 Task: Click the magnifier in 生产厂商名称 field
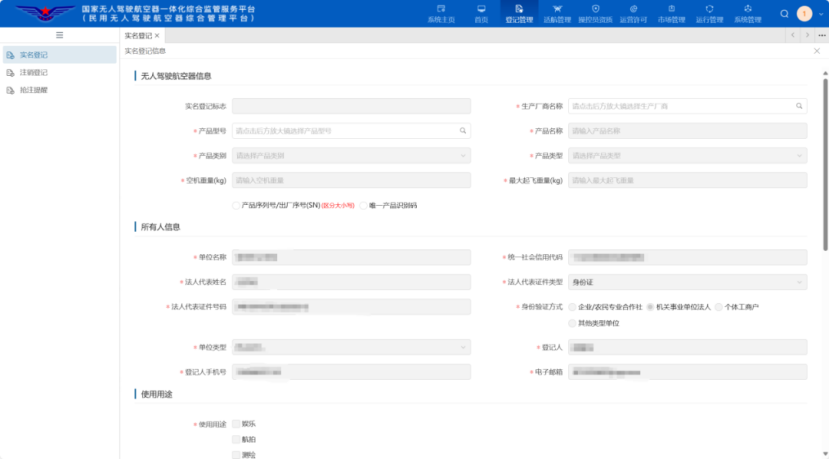[x=800, y=105]
